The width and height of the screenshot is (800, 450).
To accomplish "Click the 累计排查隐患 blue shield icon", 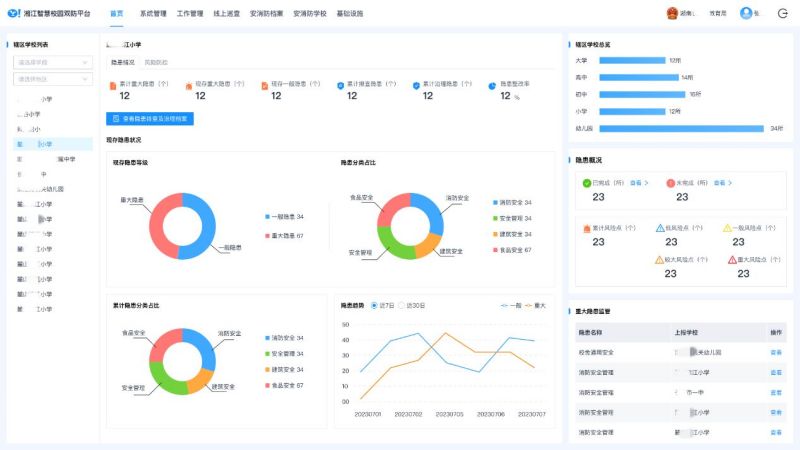I will [340, 85].
